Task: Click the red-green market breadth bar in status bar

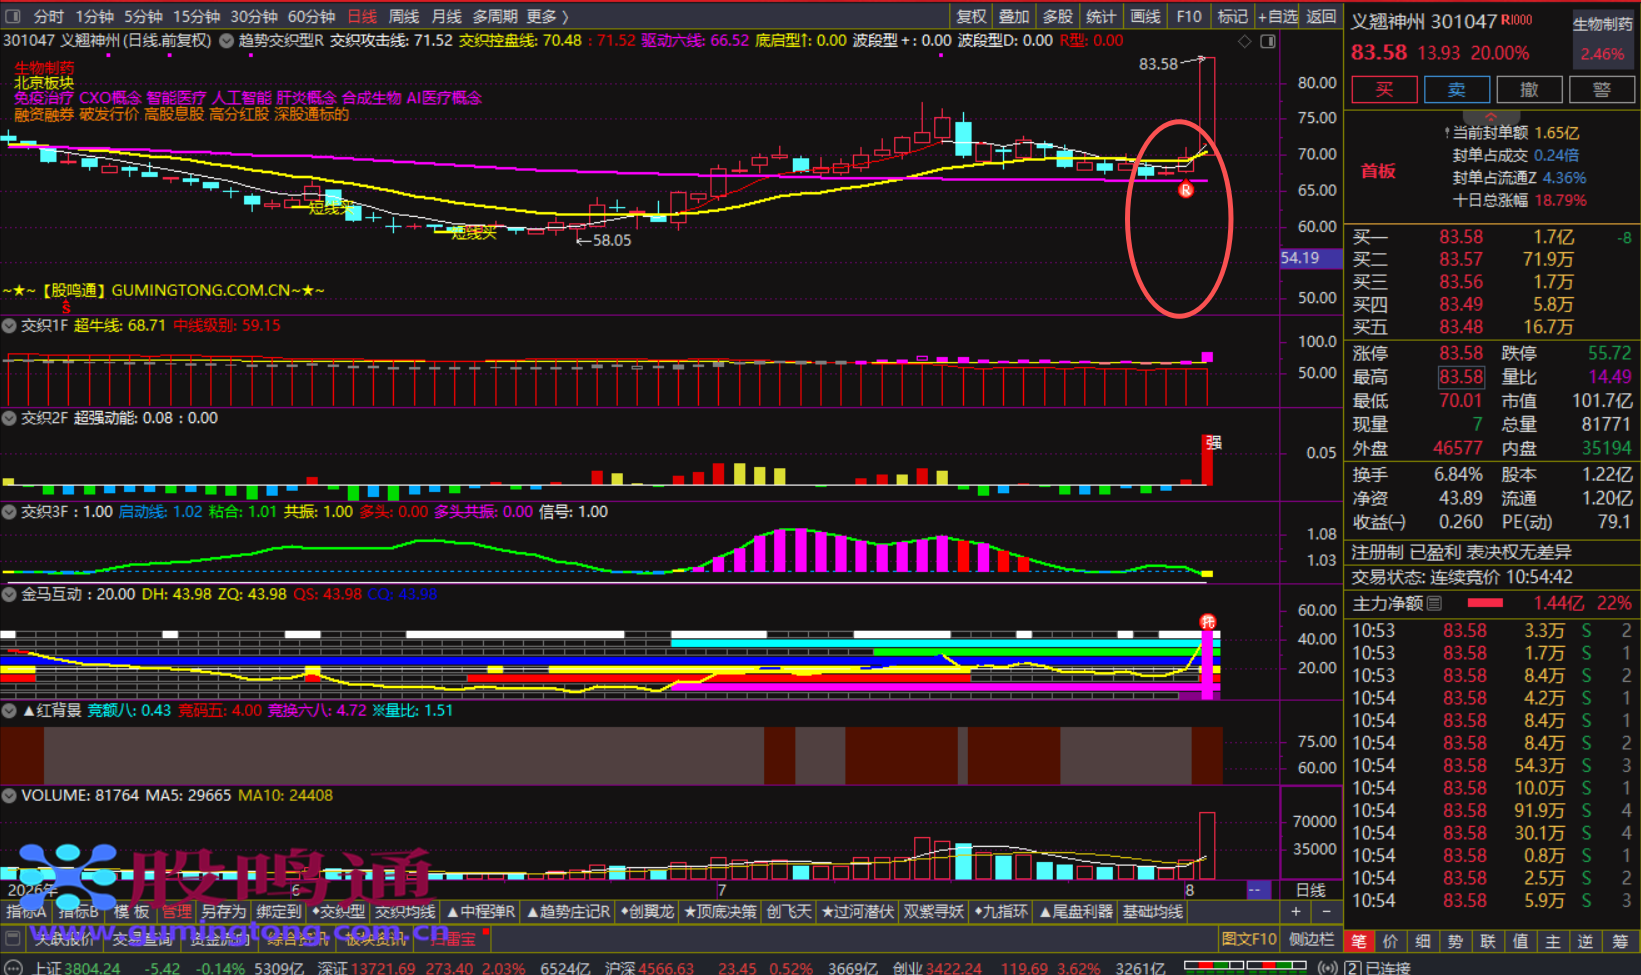Action: tap(1245, 966)
